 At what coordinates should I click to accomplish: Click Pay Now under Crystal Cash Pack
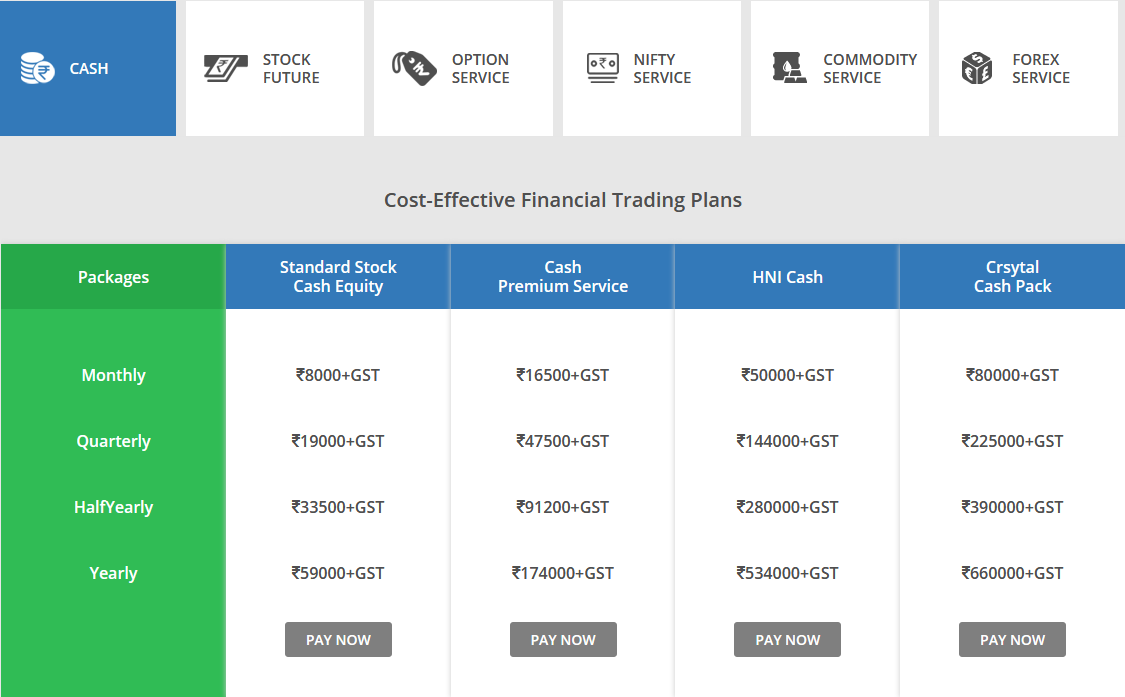coord(1012,640)
